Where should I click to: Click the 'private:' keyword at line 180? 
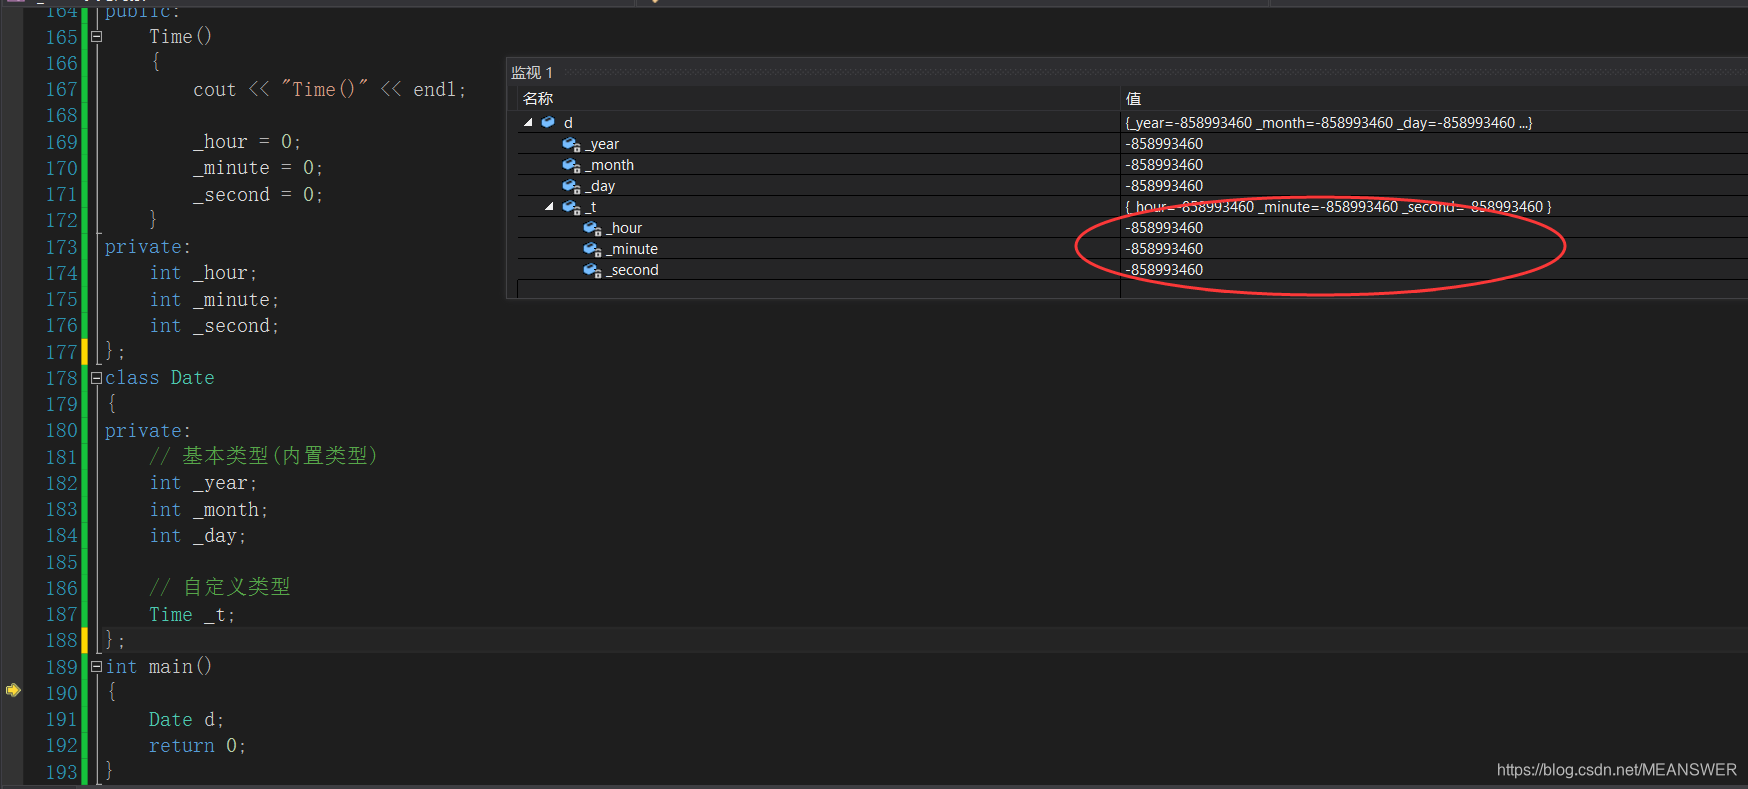(147, 431)
